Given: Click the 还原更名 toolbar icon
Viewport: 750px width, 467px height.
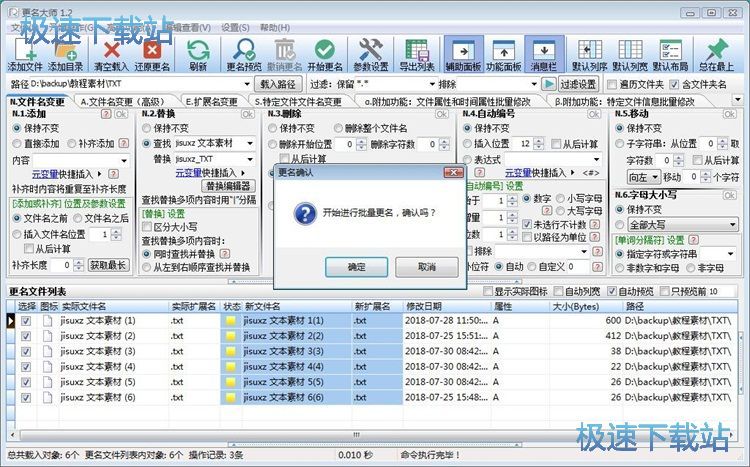Looking at the screenshot, I should [152, 54].
